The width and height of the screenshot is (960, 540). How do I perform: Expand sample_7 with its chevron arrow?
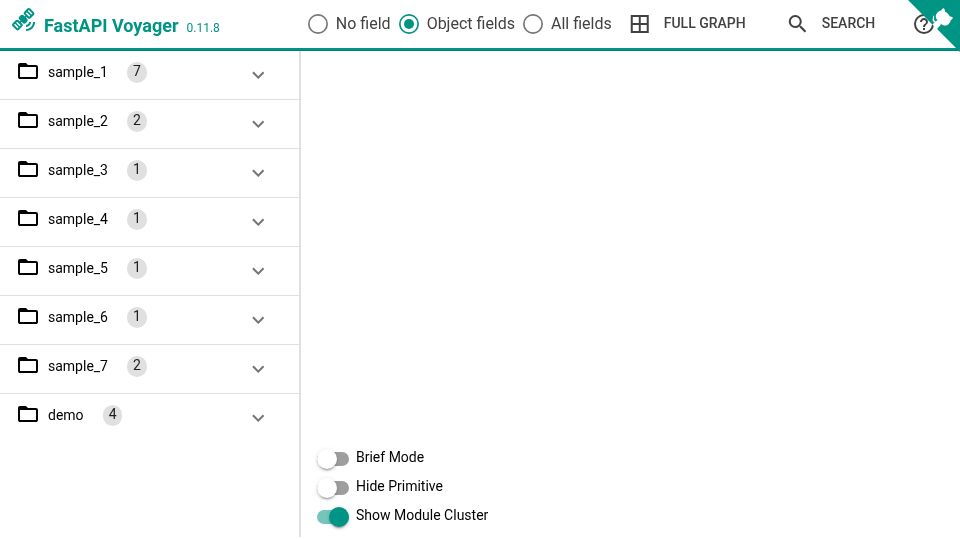tap(258, 369)
